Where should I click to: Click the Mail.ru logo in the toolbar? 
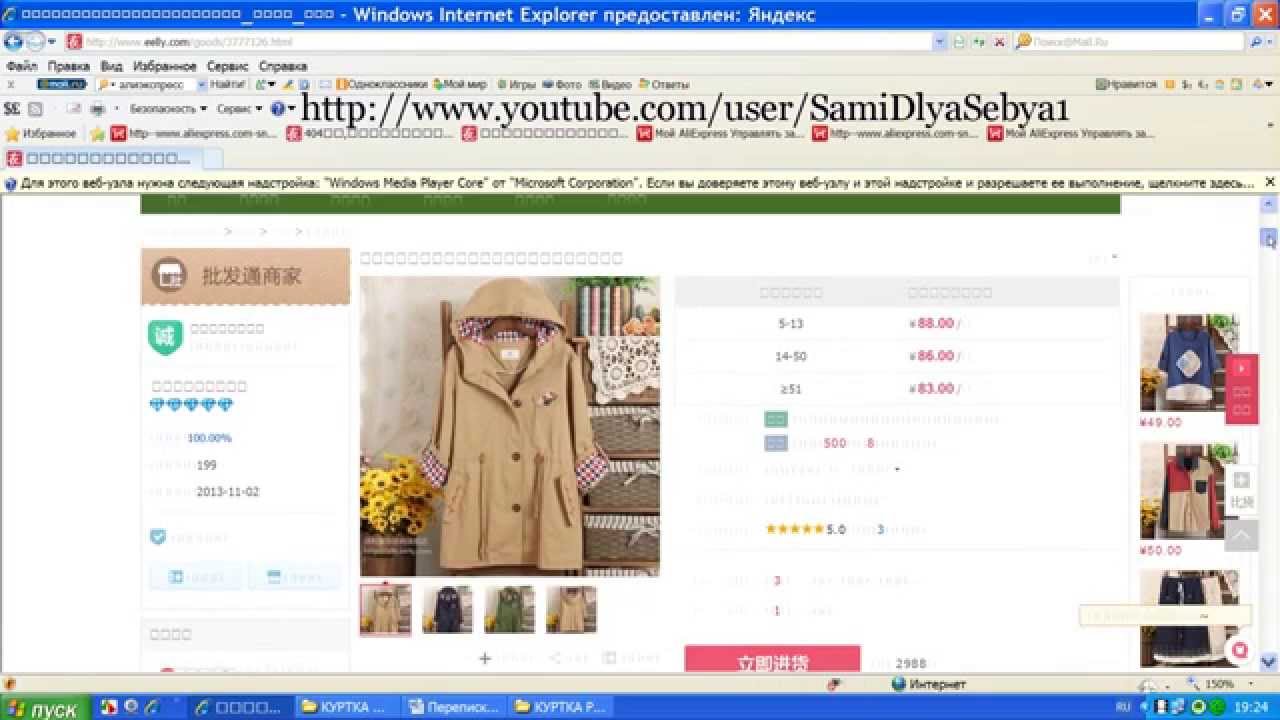[x=62, y=85]
